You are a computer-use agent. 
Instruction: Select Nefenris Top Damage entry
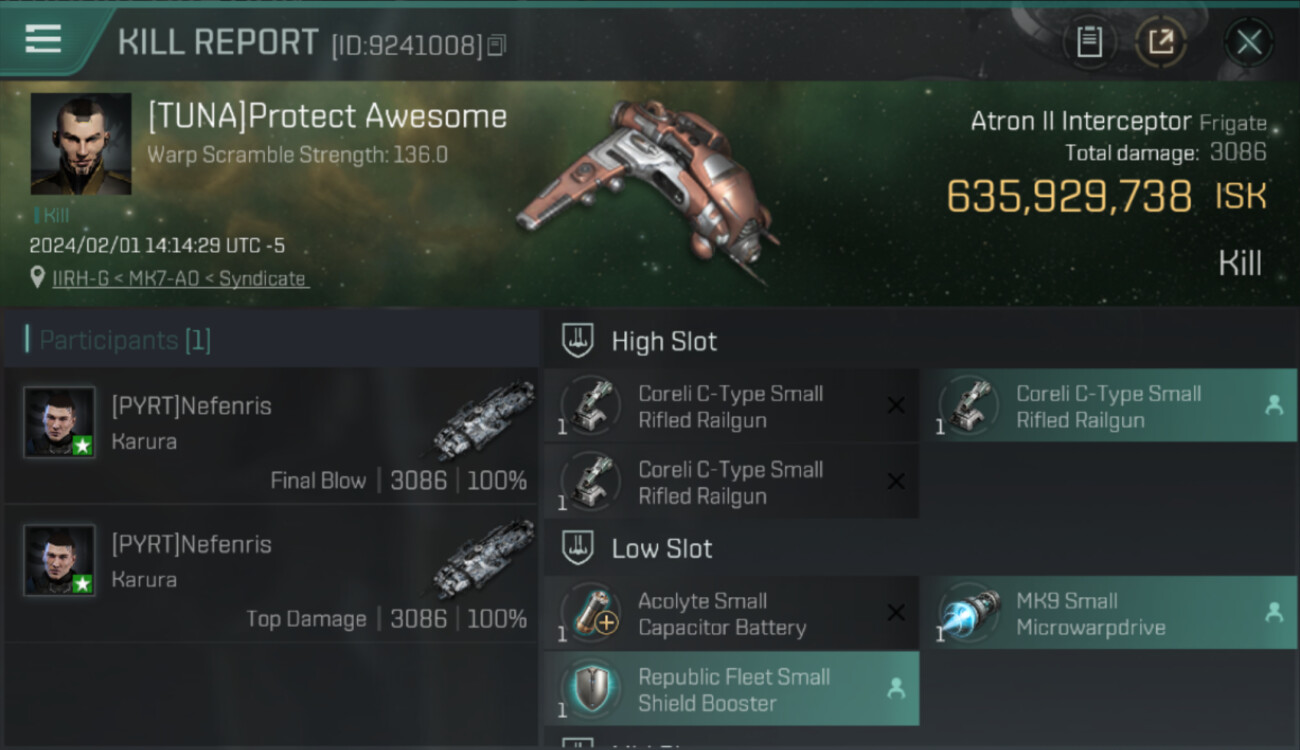(x=271, y=573)
